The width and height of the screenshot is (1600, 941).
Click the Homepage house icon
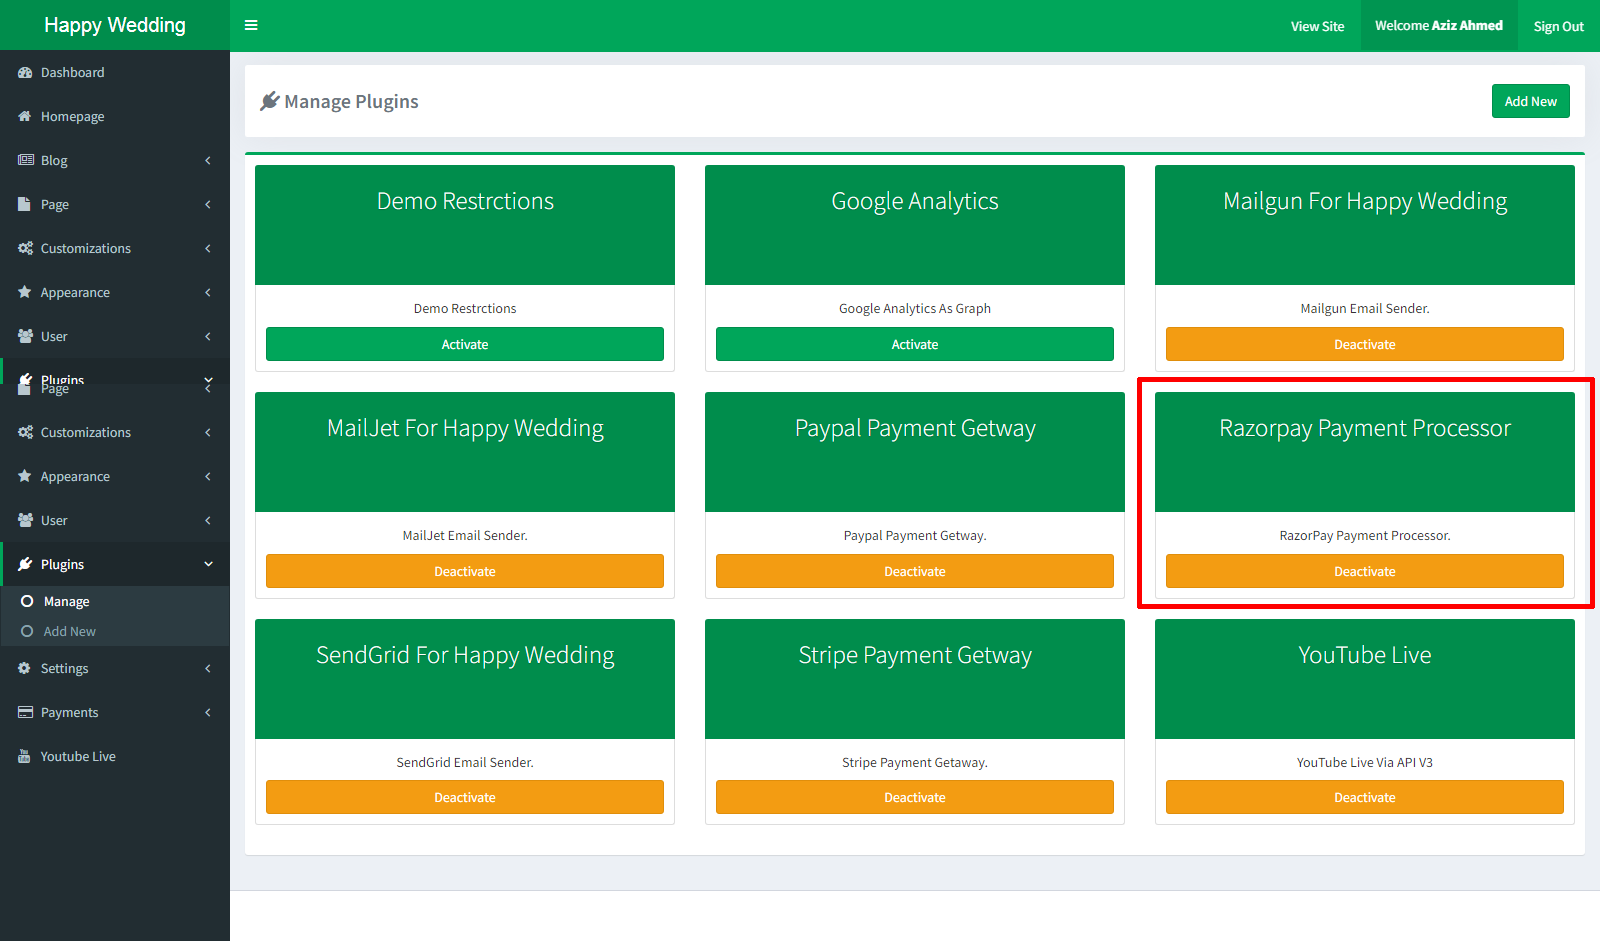click(x=26, y=116)
